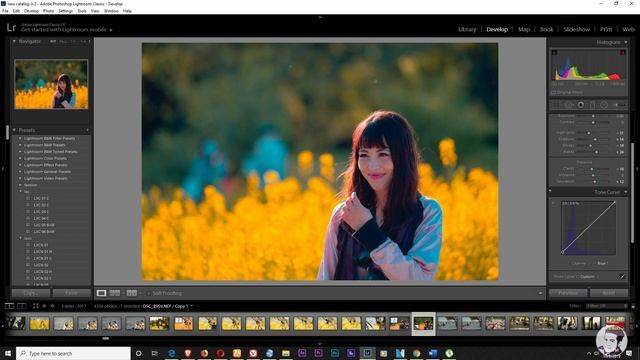
Task: Toggle Original Photo checkbox under histogram
Action: [553, 92]
